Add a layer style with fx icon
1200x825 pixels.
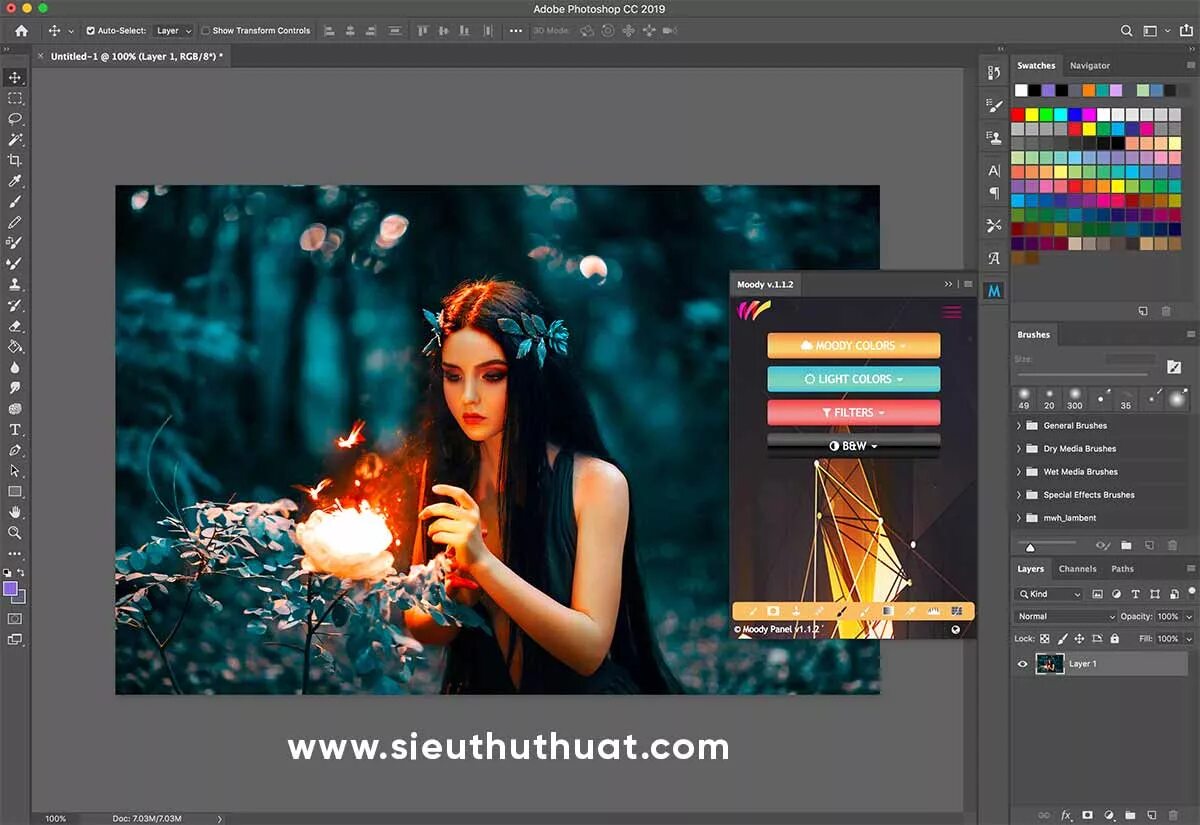coord(1066,815)
